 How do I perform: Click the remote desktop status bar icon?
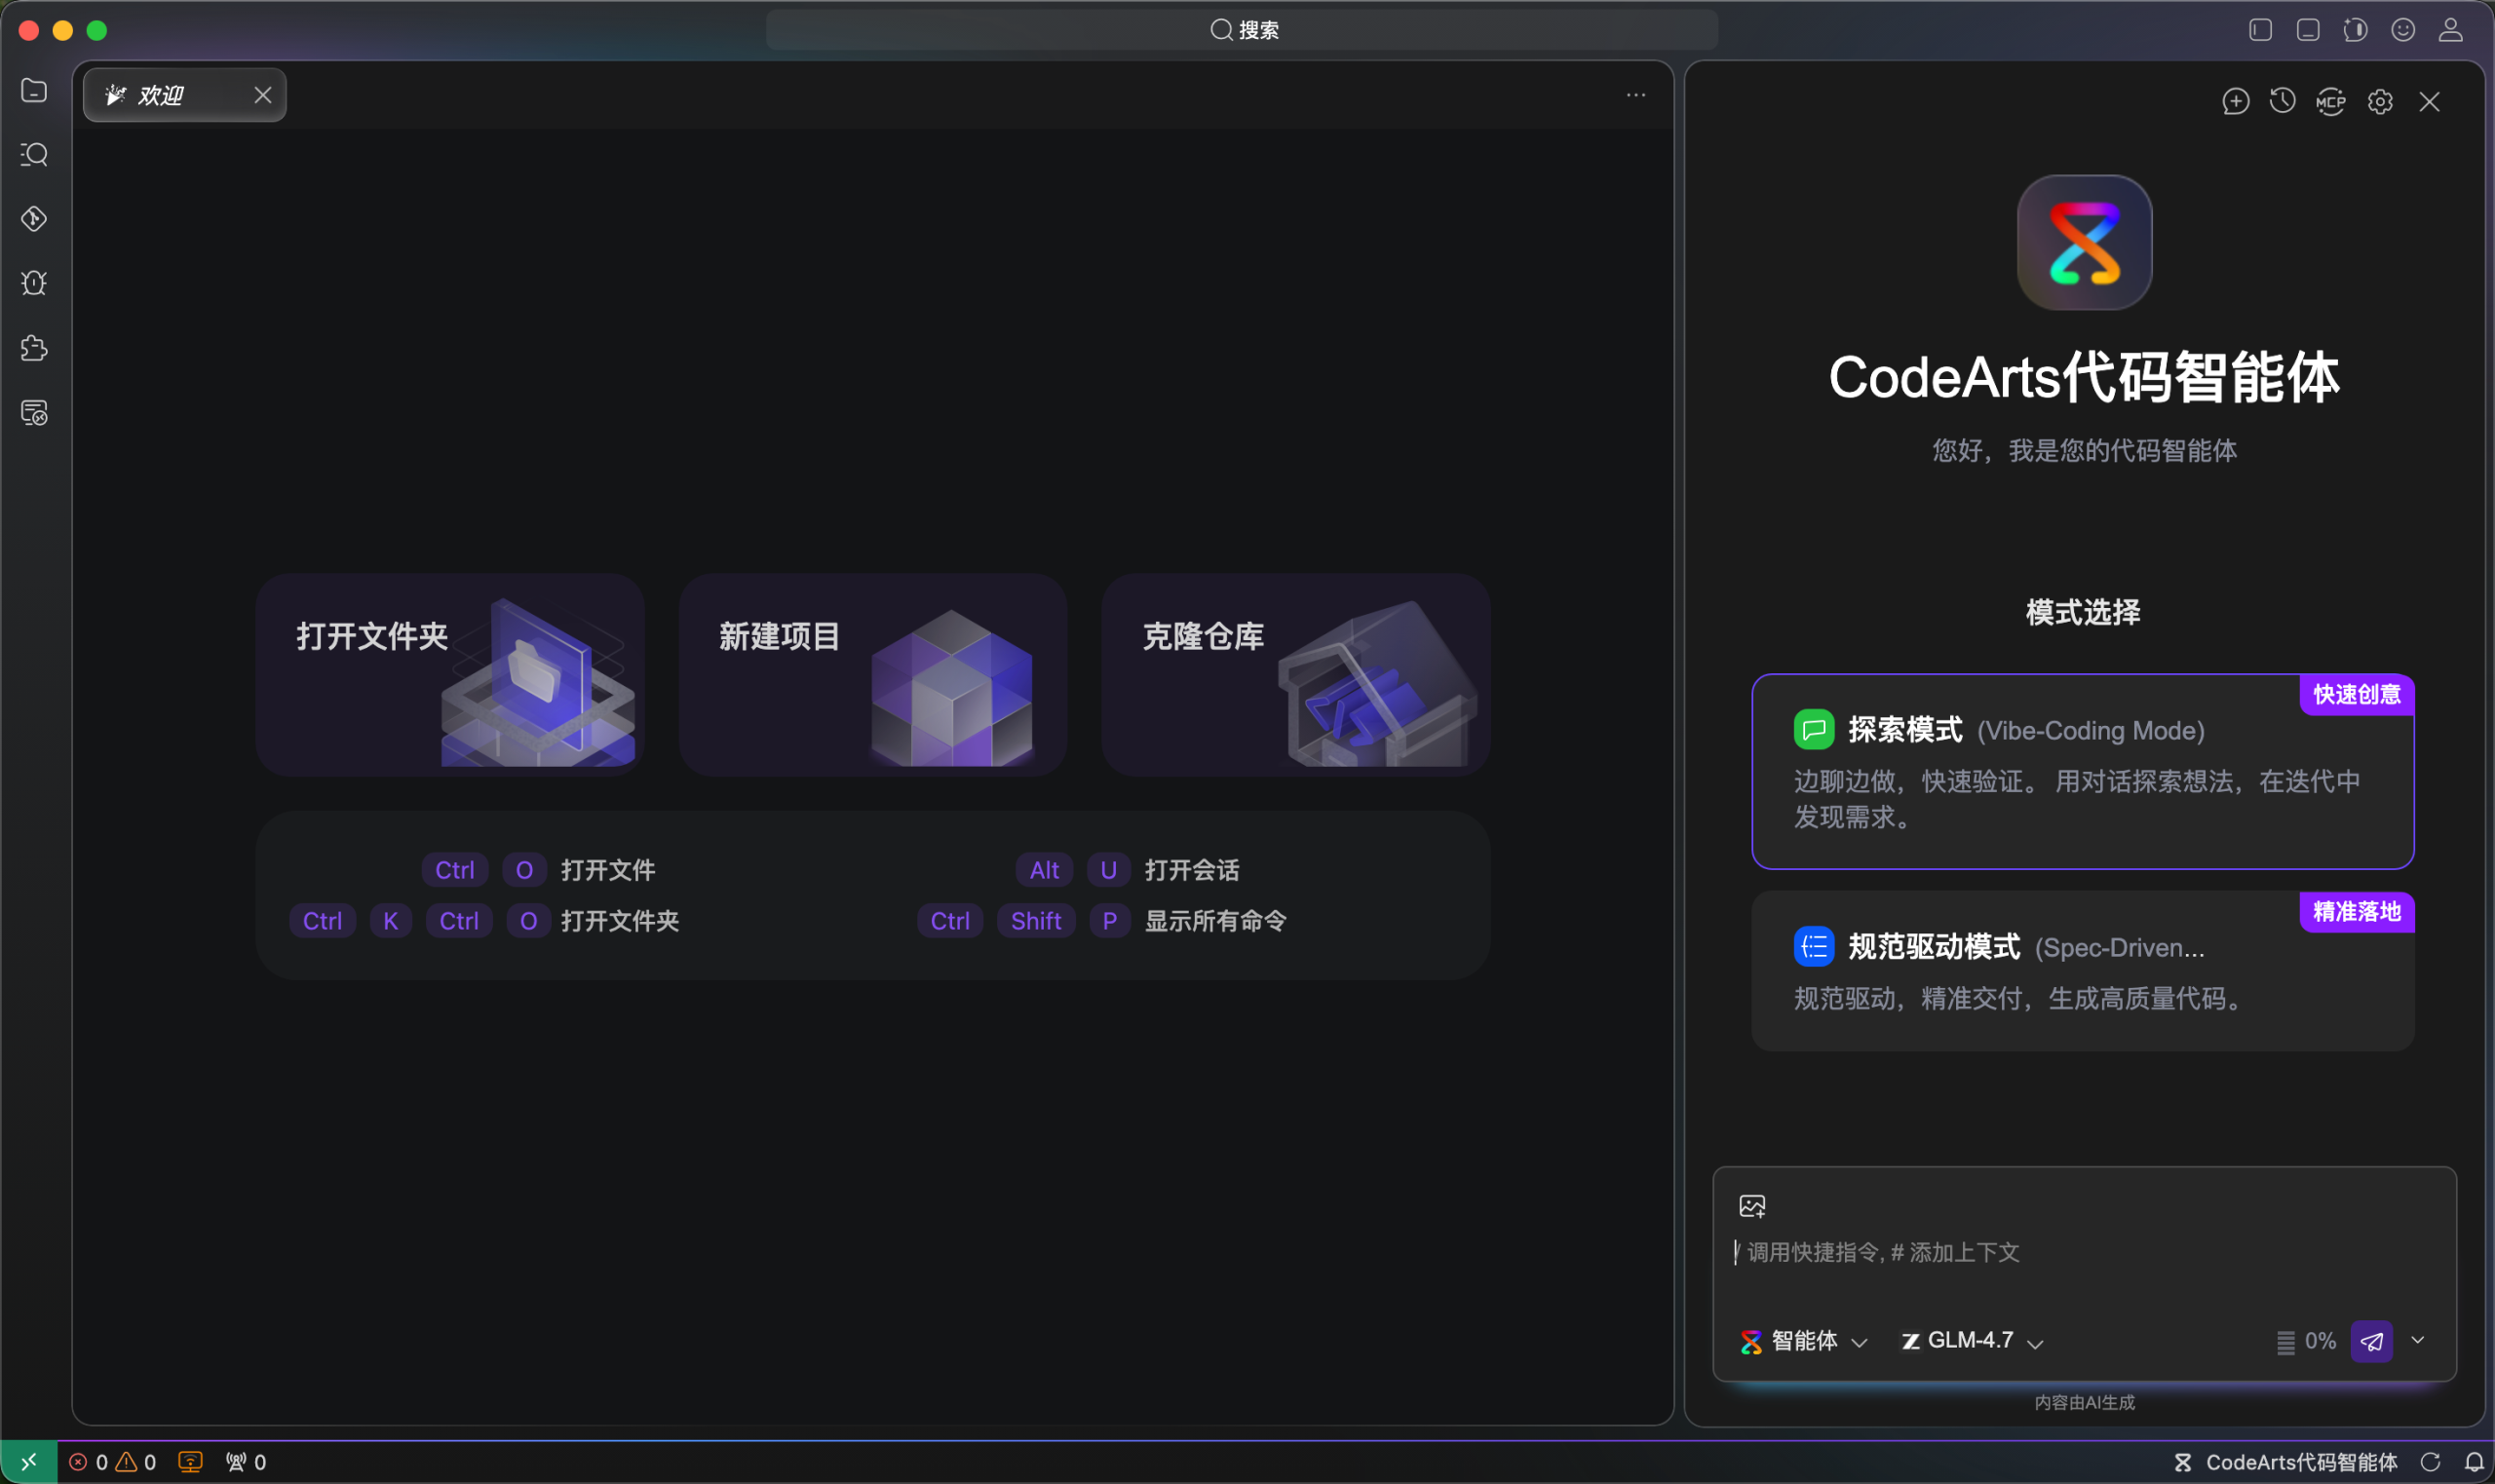190,1462
